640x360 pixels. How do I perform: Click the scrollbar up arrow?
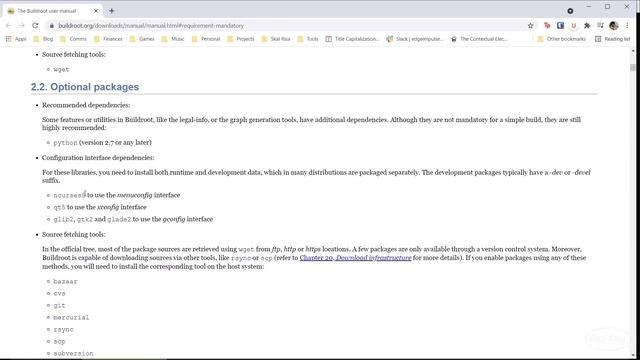(x=632, y=51)
